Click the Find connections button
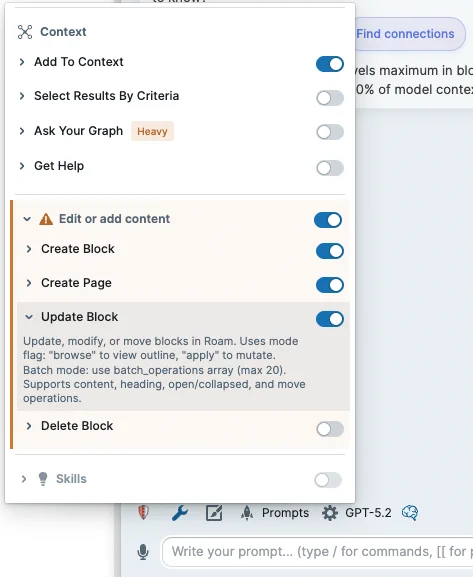Viewport: 473px width, 577px height. pyautogui.click(x=410, y=34)
